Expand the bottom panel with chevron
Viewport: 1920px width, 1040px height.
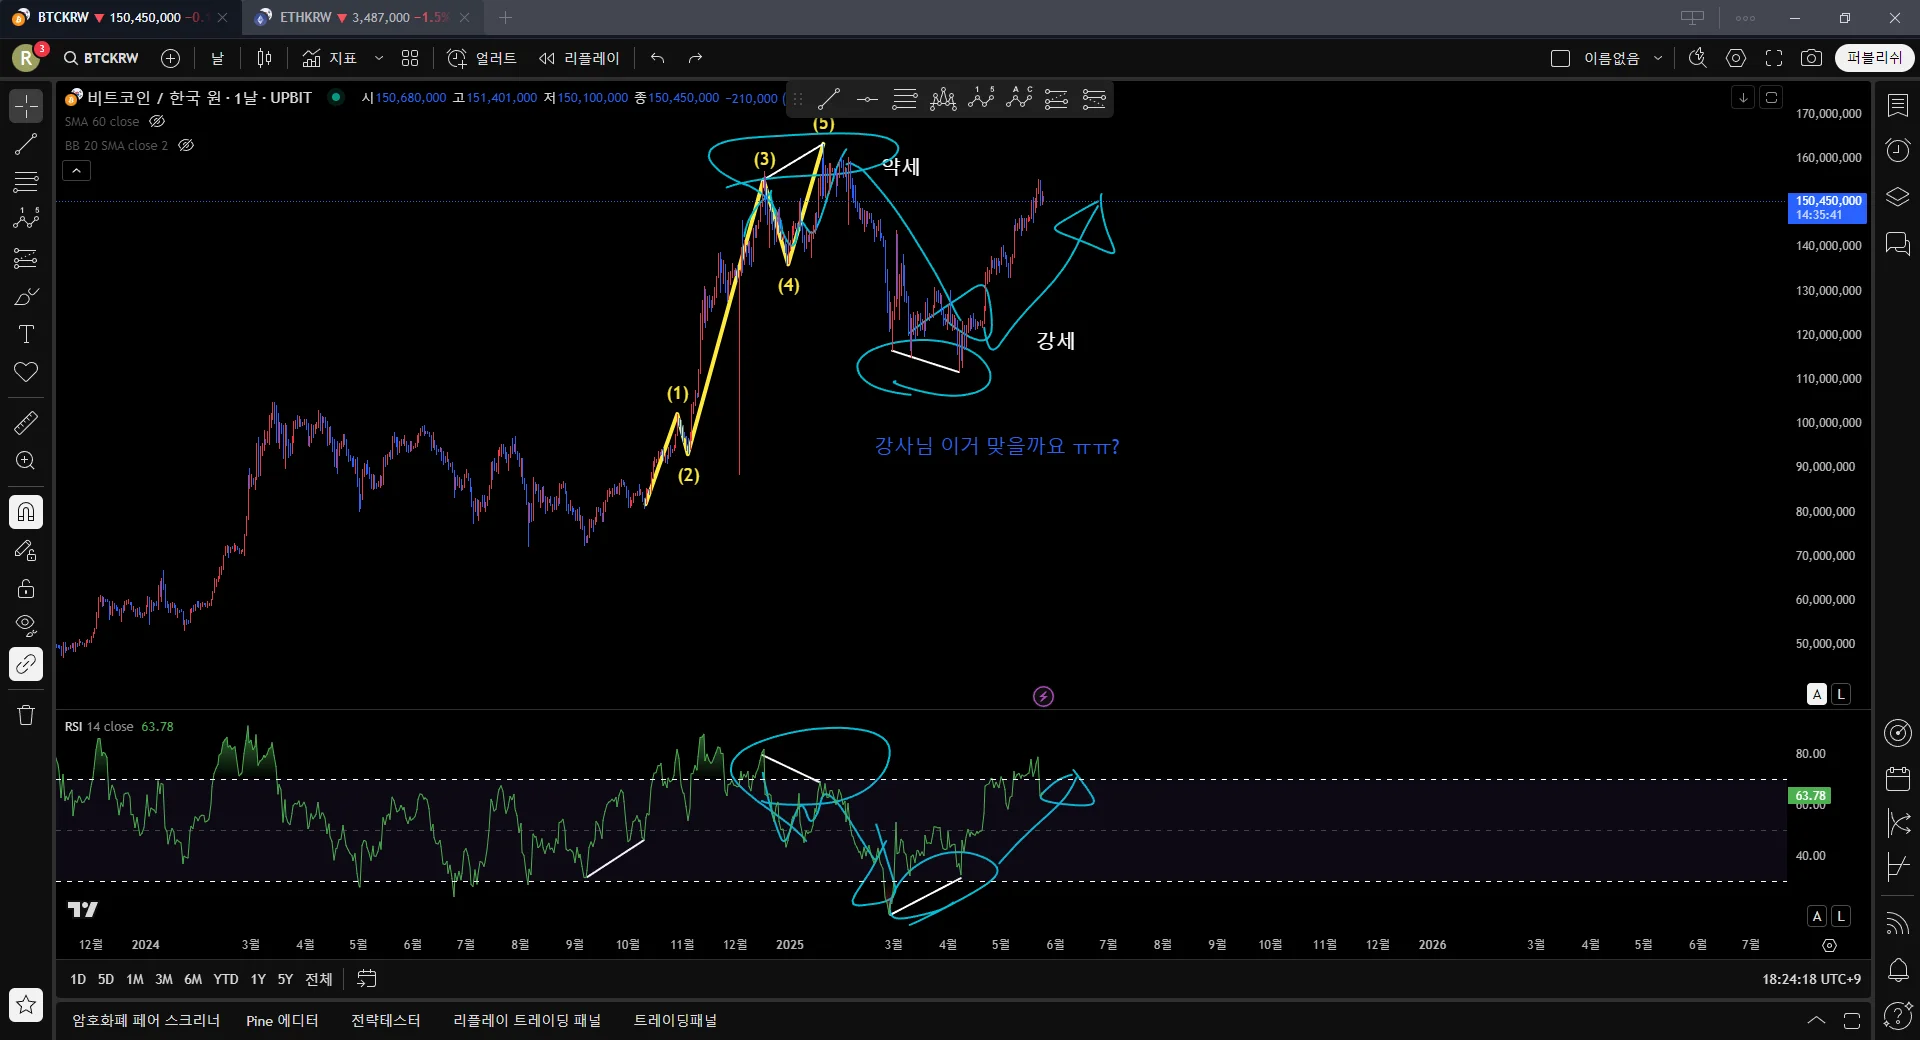[1816, 1020]
